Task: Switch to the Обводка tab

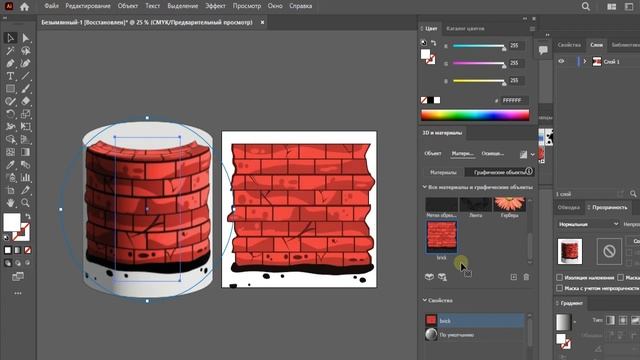Action: point(569,207)
